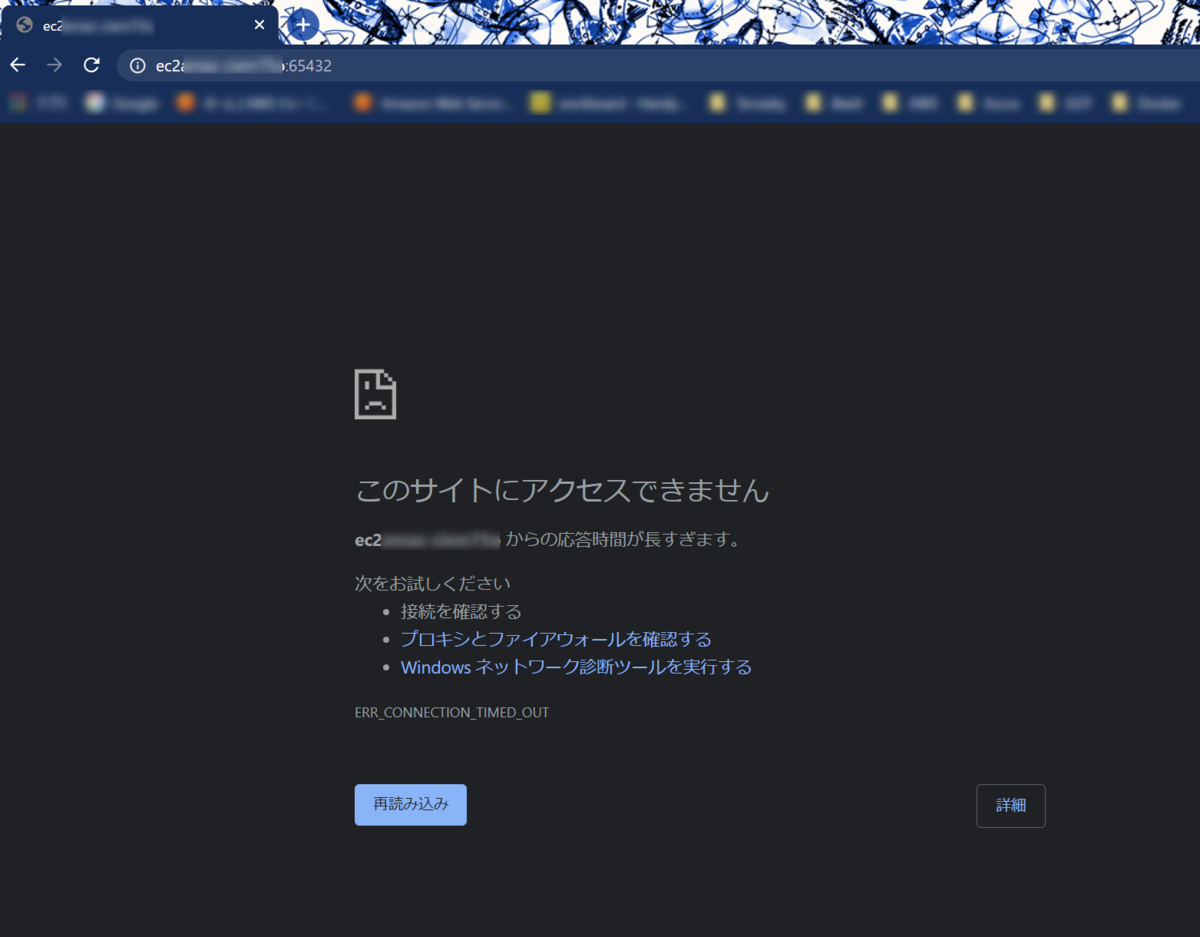The image size is (1200, 937).
Task: Click the back navigation arrow
Action: click(x=17, y=64)
